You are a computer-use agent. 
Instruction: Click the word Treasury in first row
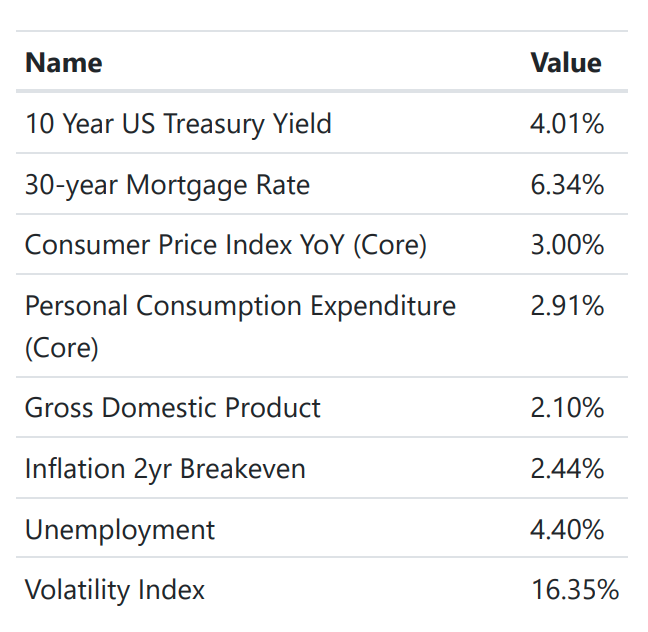tap(214, 125)
